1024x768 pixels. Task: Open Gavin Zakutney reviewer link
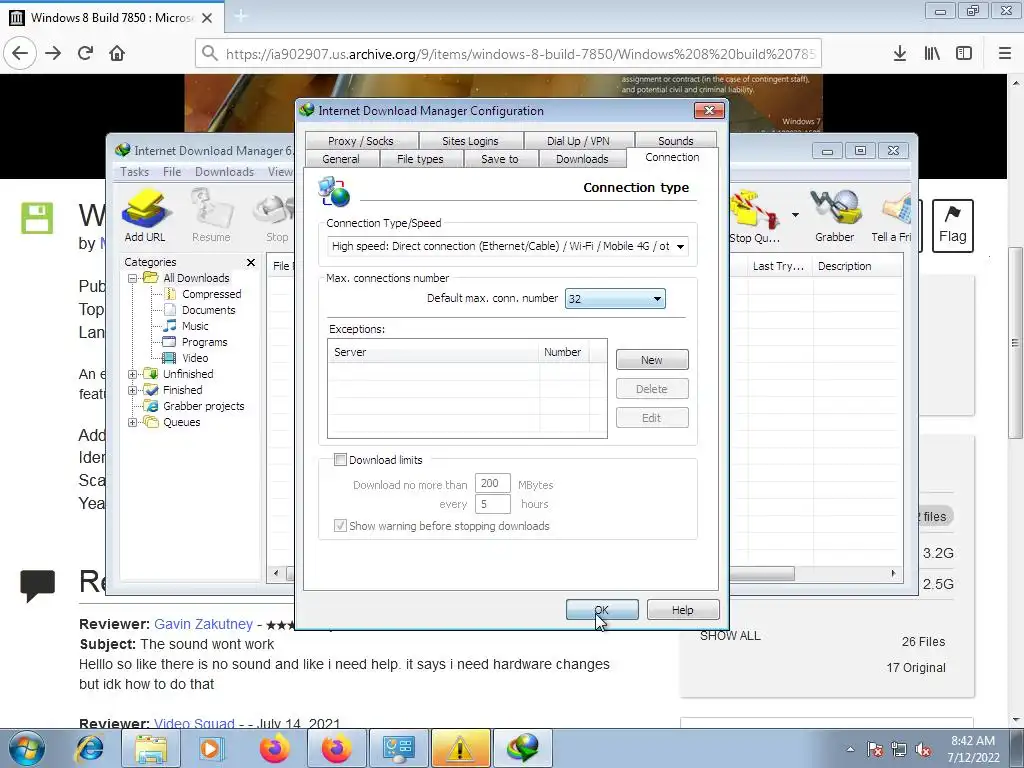click(x=203, y=624)
